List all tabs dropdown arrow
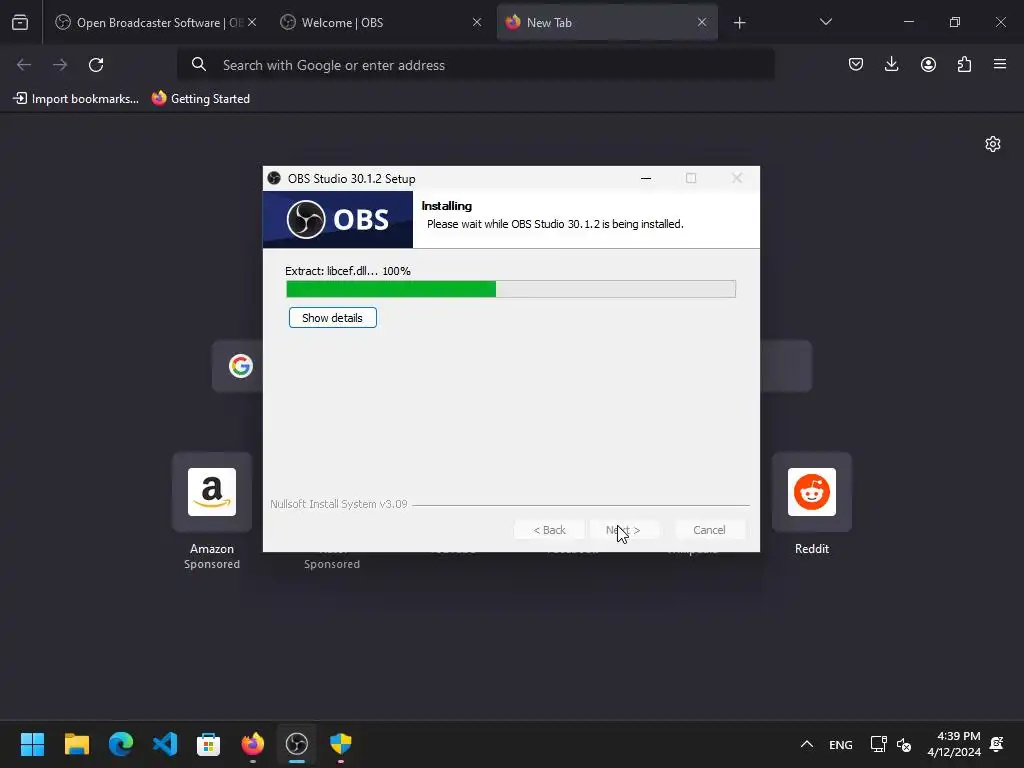Viewport: 1024px width, 768px height. pos(825,22)
